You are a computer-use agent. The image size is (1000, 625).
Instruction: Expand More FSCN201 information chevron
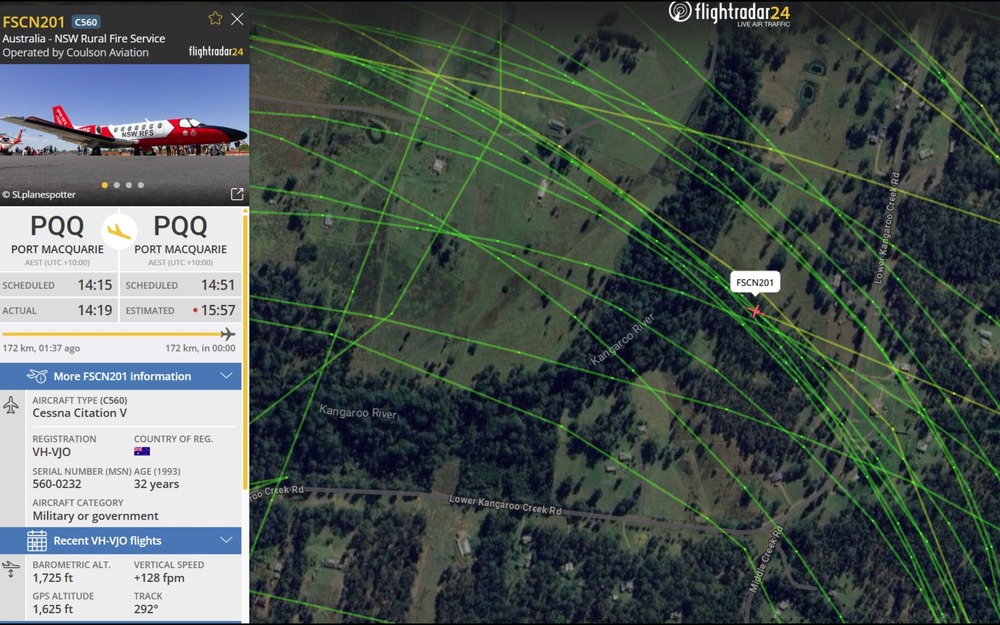[x=226, y=376]
